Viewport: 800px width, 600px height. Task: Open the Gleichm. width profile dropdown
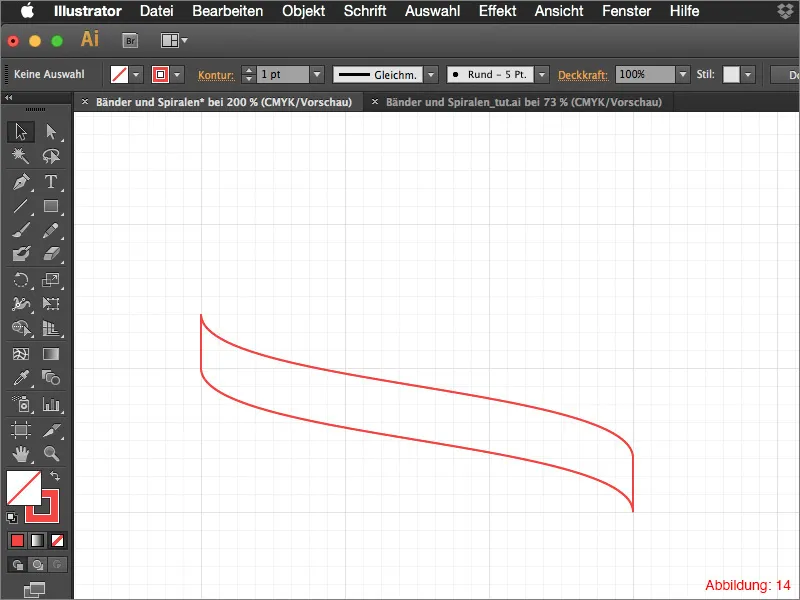pos(431,74)
